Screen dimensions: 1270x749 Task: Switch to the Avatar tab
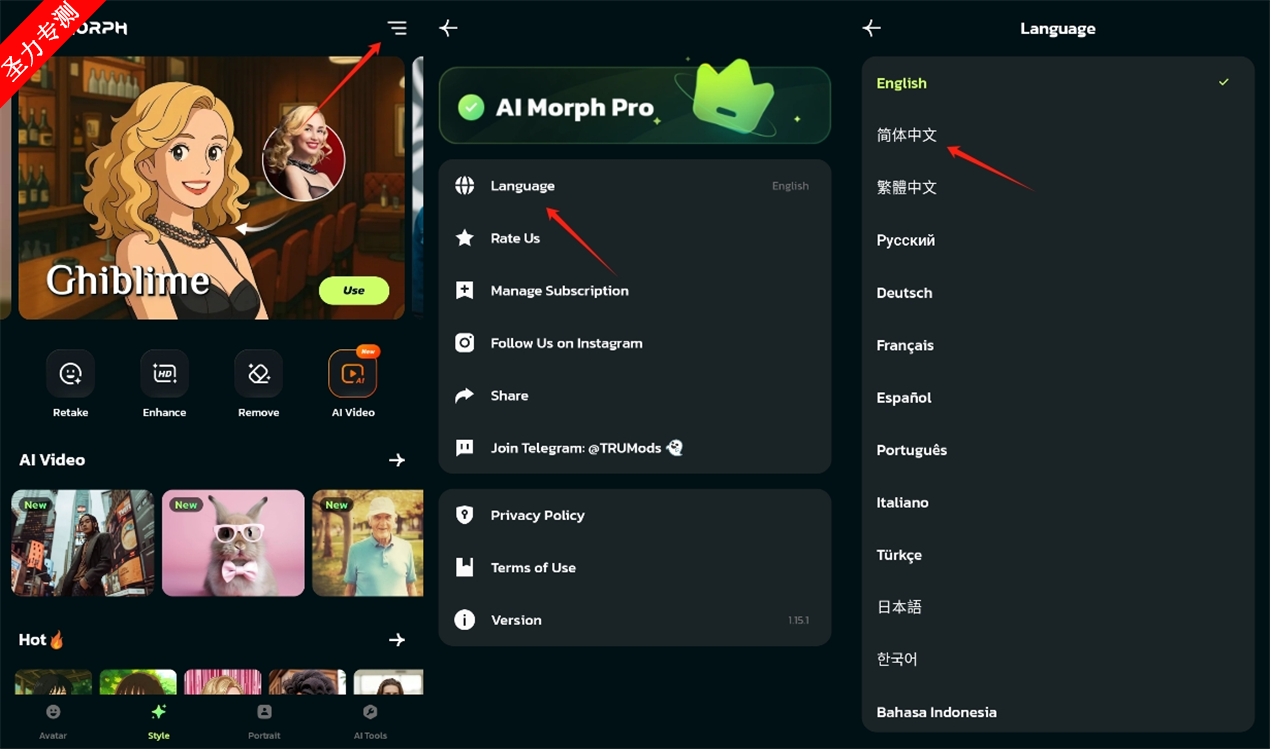point(53,721)
